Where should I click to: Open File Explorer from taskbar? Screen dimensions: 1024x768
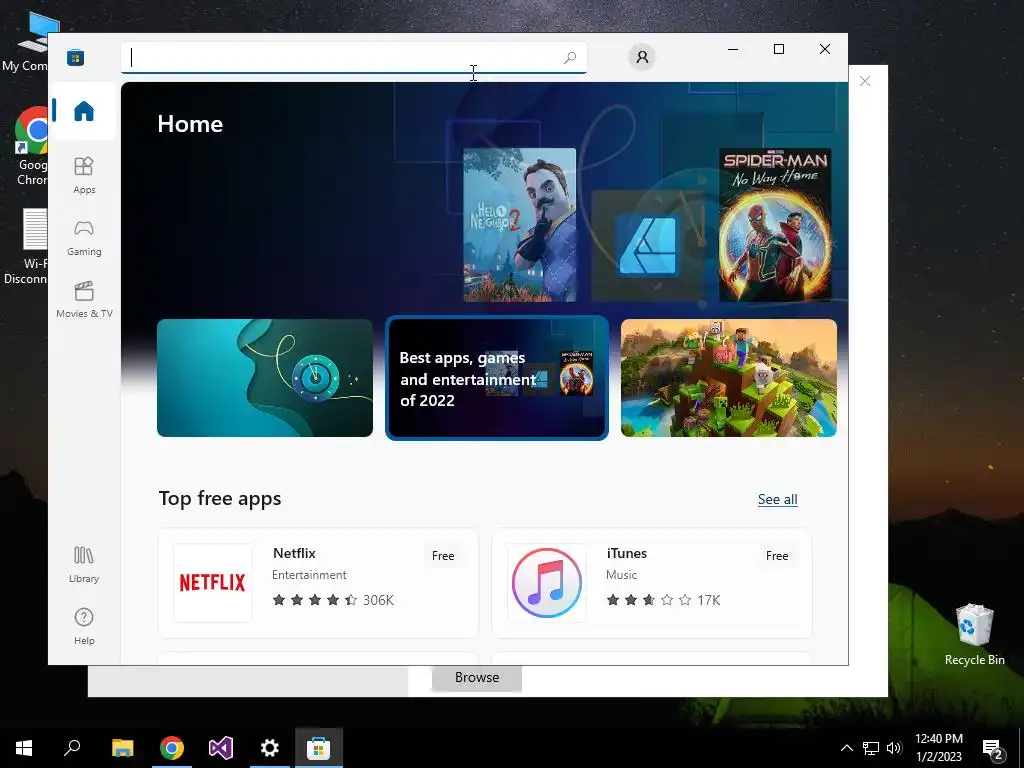[122, 748]
